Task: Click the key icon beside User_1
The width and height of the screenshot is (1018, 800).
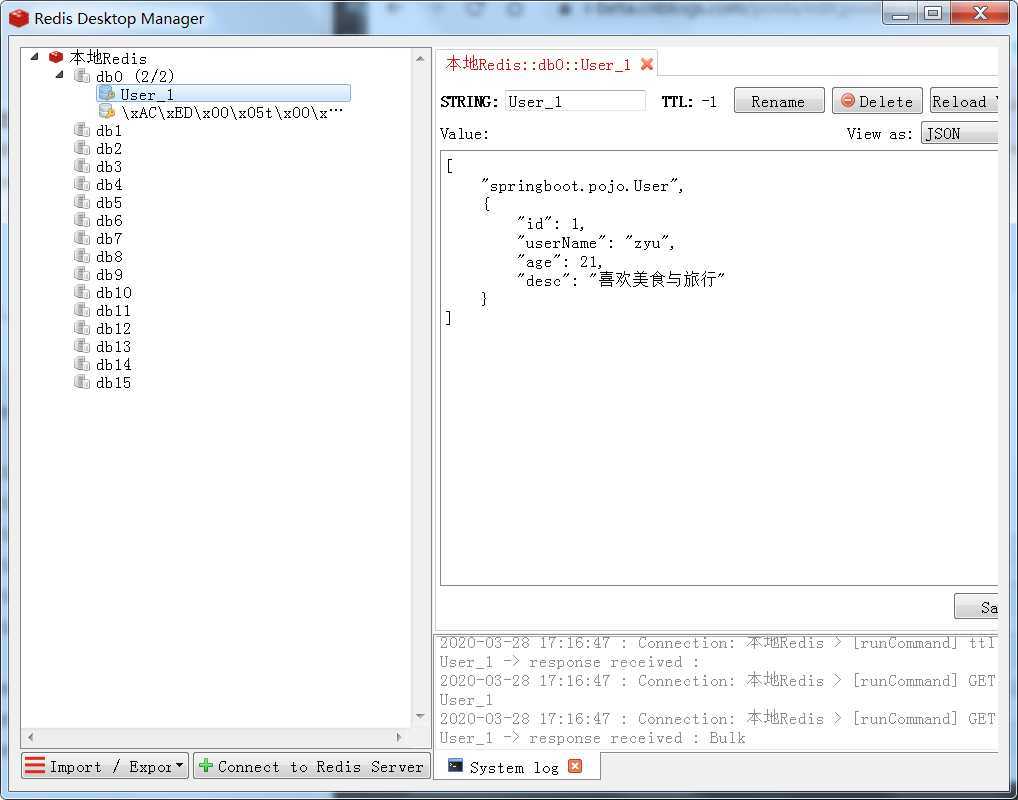Action: point(106,94)
